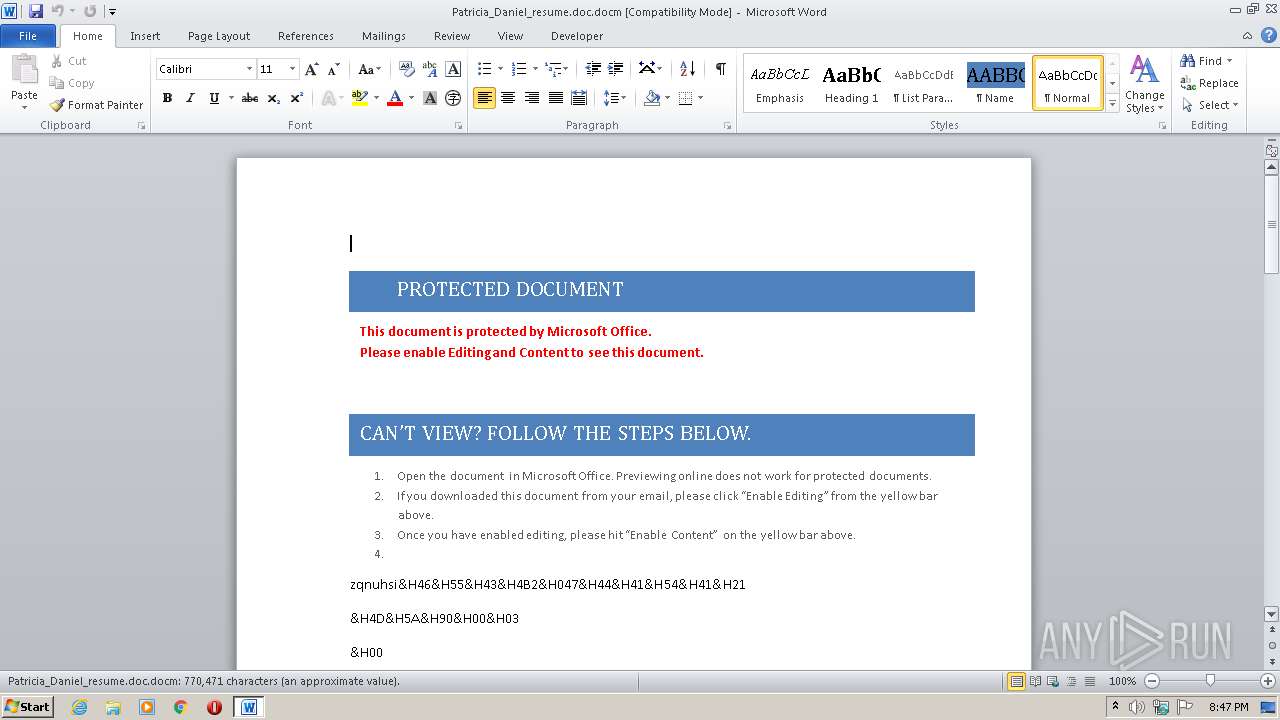The image size is (1280, 720).
Task: Toggle Underline formatting
Action: coord(214,98)
